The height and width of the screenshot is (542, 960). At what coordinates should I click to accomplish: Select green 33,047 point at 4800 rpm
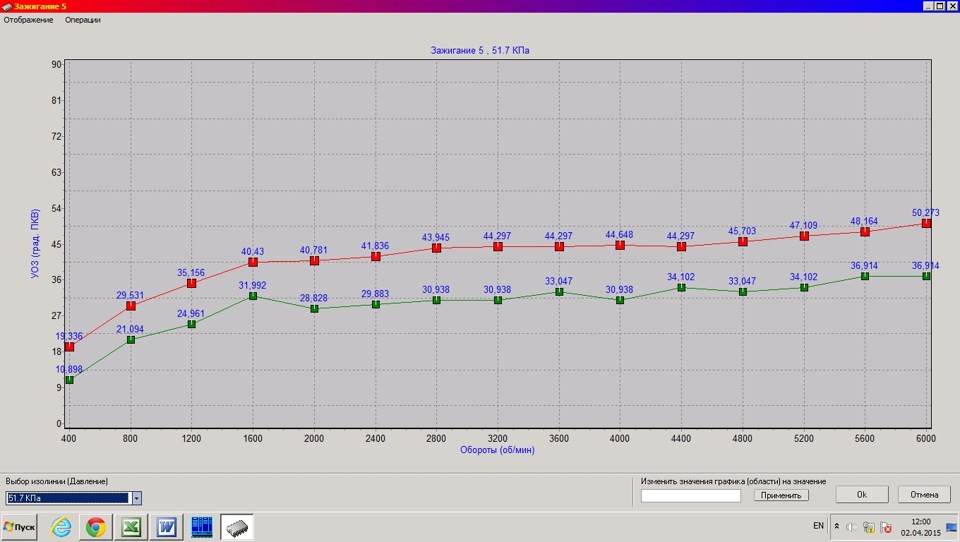click(743, 292)
